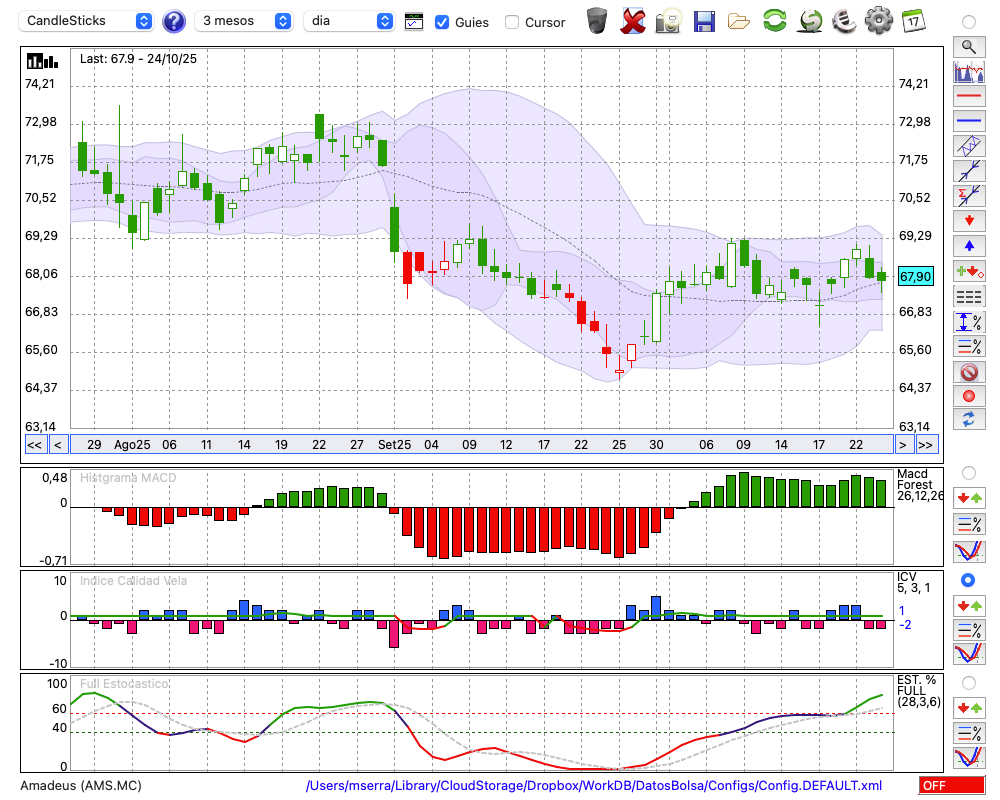The width and height of the screenshot is (1000, 800).
Task: Click the blue up arrow marker tool
Action: pos(969,246)
